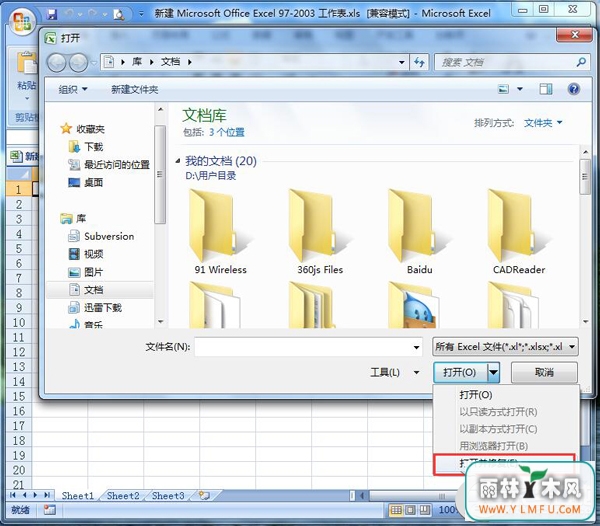Click the 打开(O) button
600x526 pixels.
(460, 372)
